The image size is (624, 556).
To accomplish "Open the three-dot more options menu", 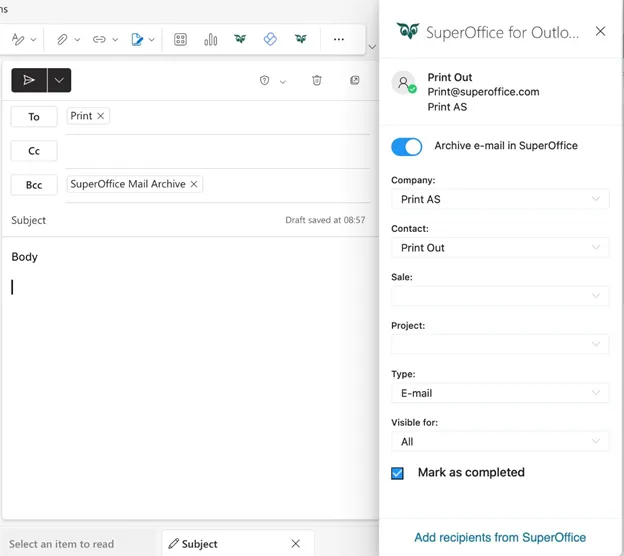I will click(338, 40).
